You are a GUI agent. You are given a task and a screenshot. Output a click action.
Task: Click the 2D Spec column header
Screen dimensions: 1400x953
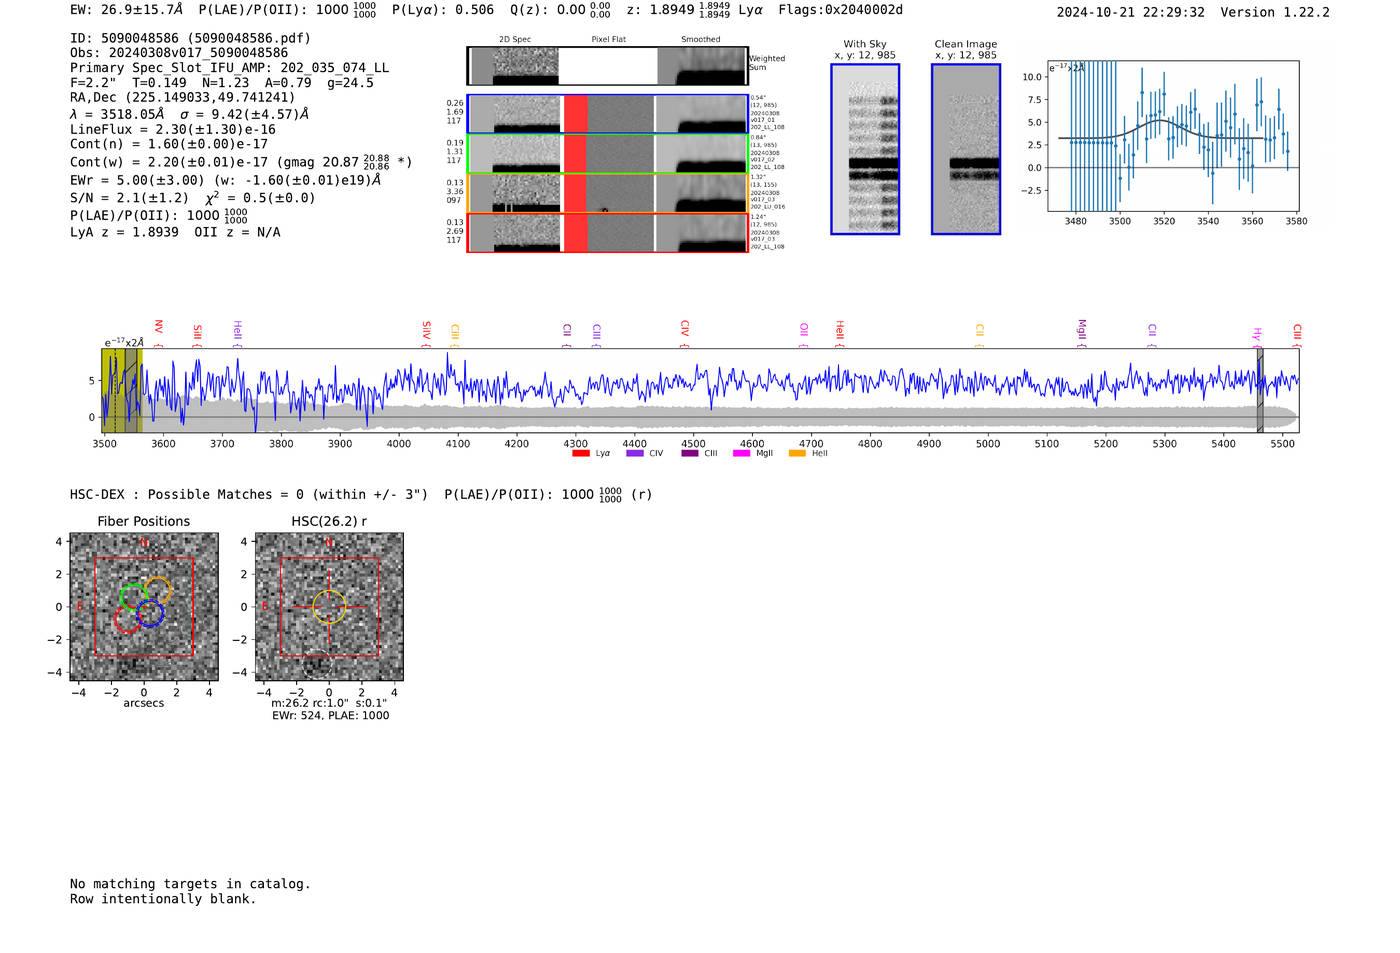[x=515, y=40]
